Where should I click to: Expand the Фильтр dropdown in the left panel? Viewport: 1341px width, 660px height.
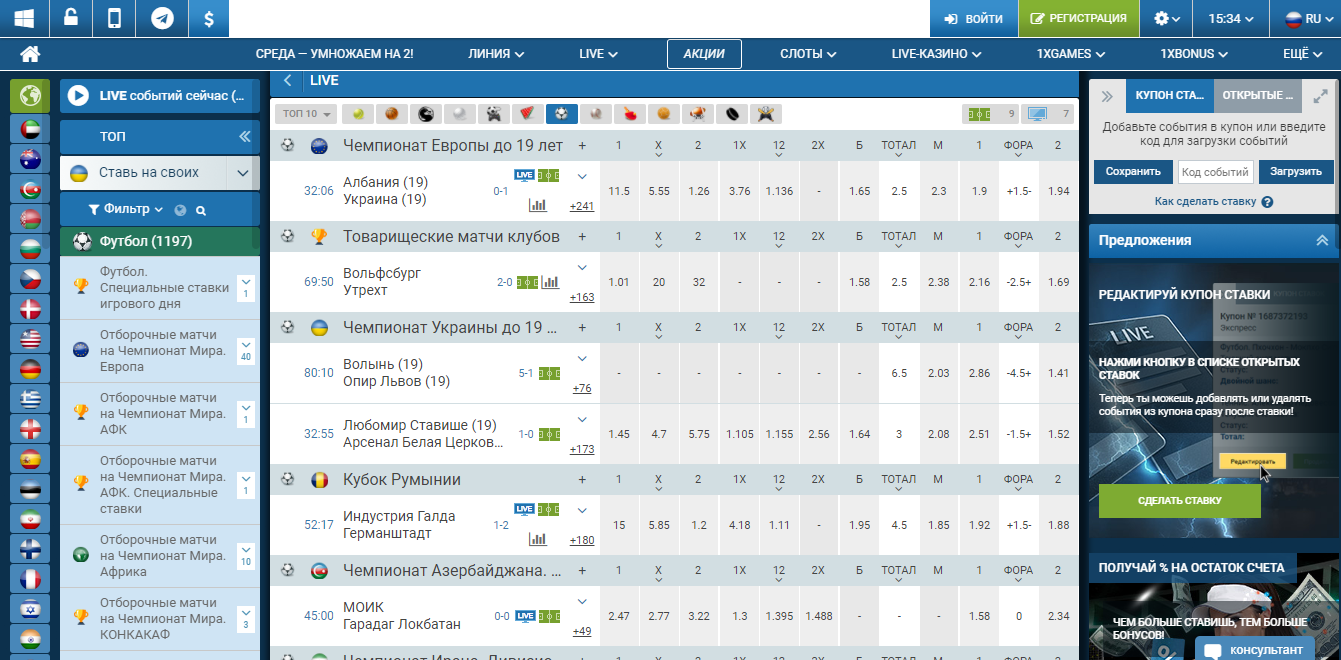[125, 210]
